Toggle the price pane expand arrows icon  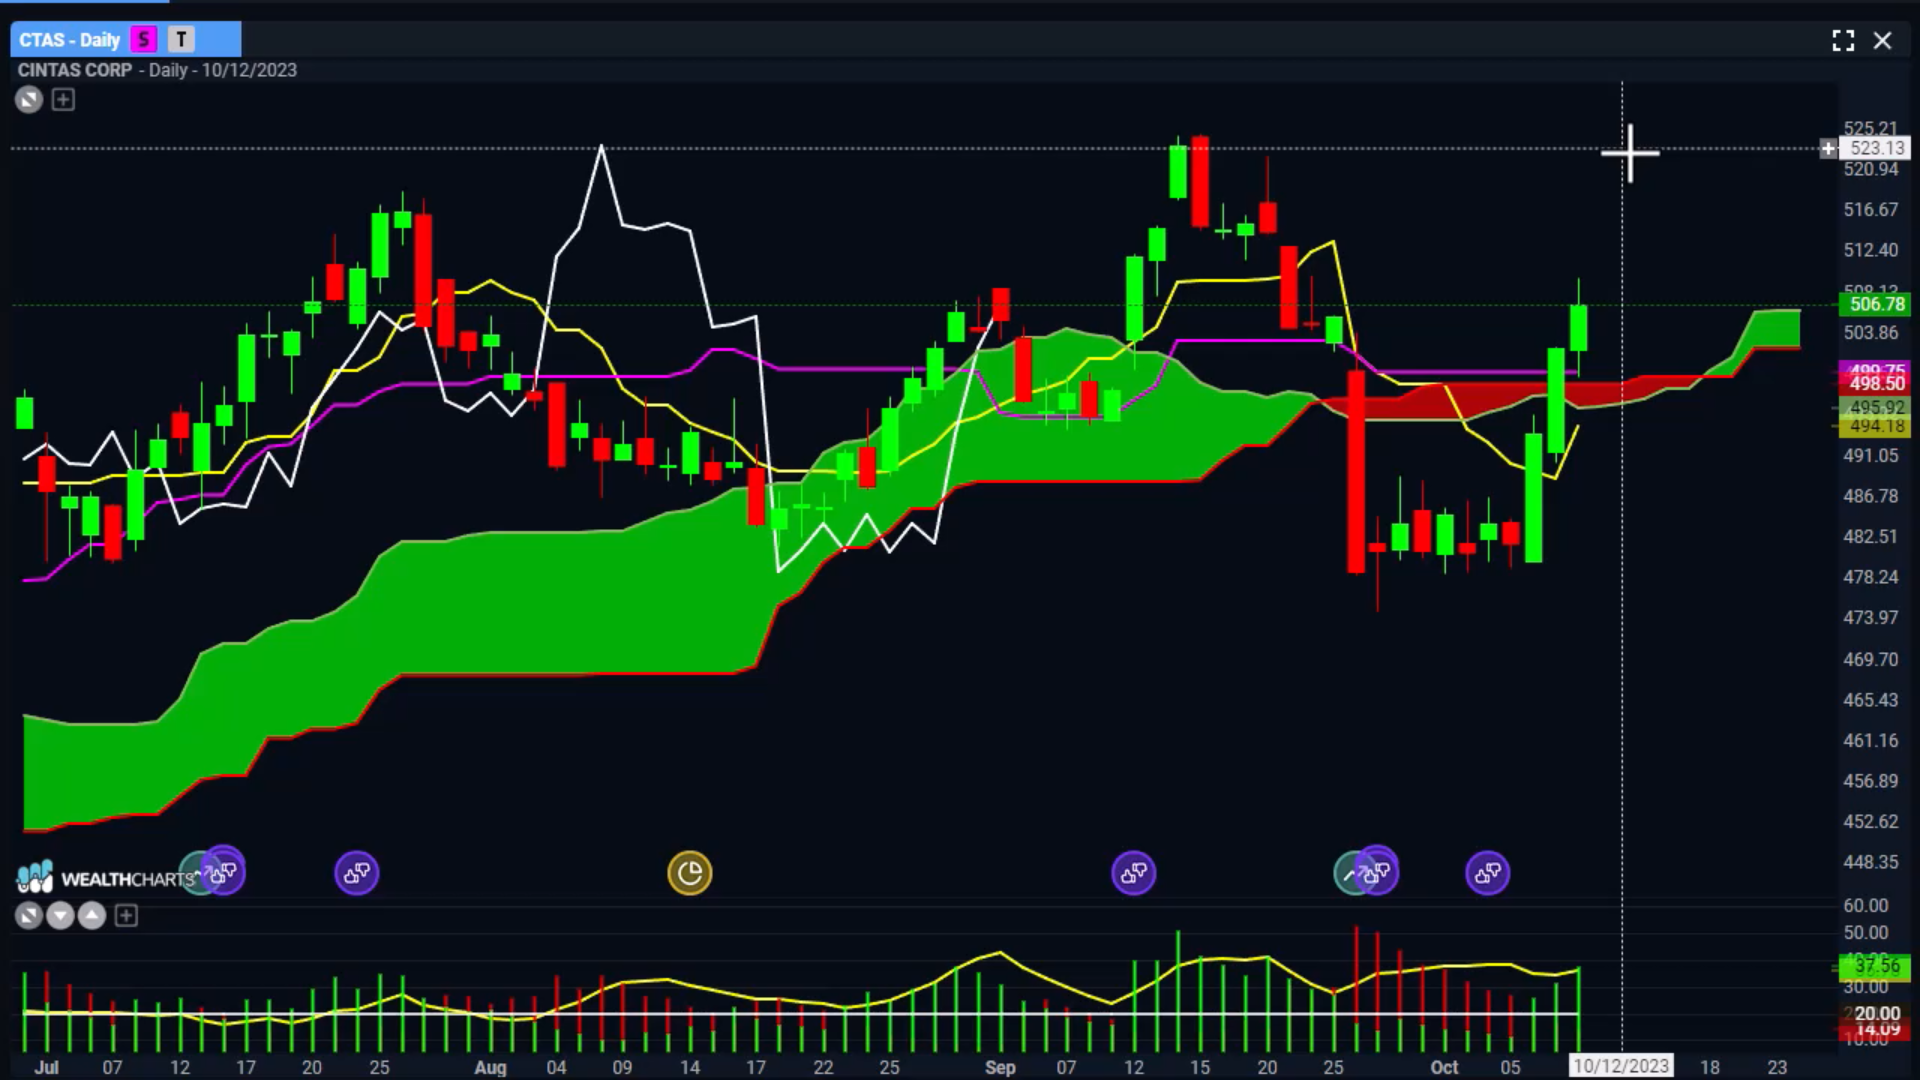click(29, 99)
